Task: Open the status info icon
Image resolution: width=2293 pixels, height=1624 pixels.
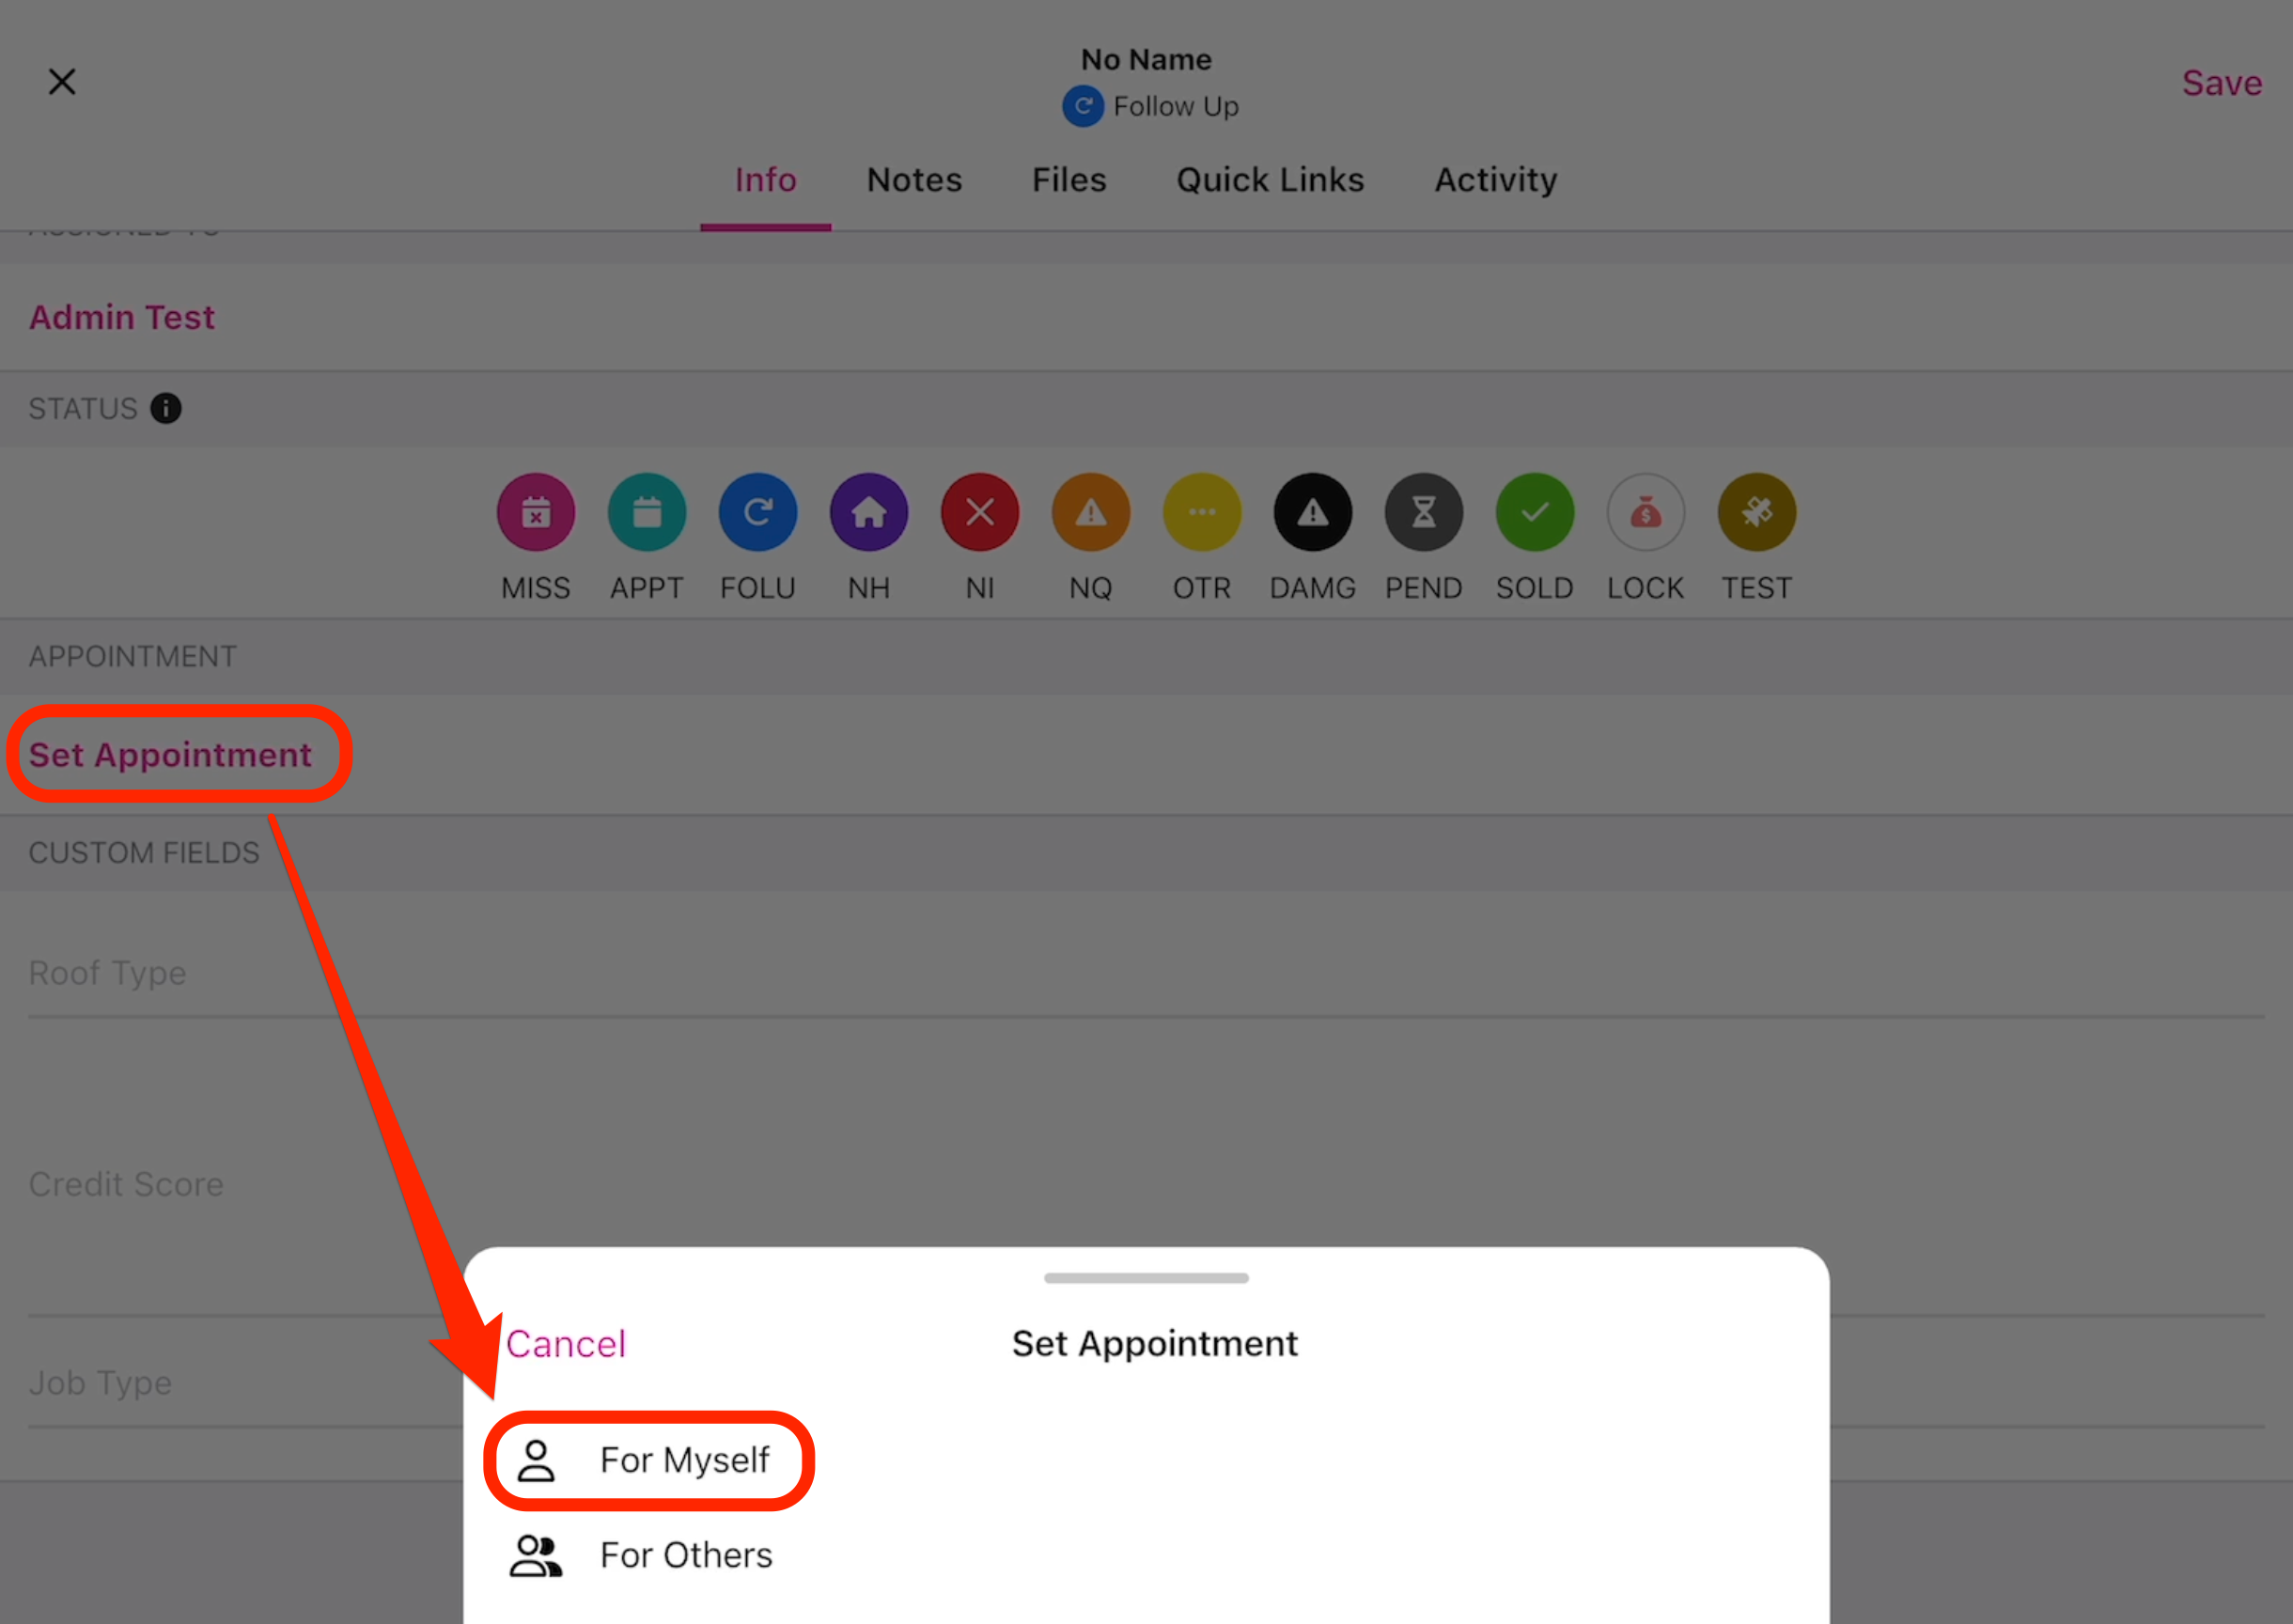Action: pyautogui.click(x=166, y=408)
